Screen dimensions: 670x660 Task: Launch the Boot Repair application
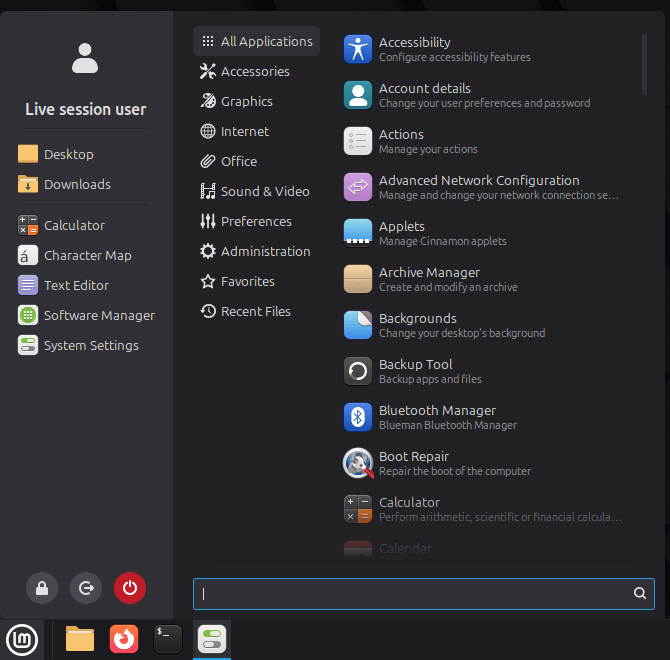click(413, 463)
